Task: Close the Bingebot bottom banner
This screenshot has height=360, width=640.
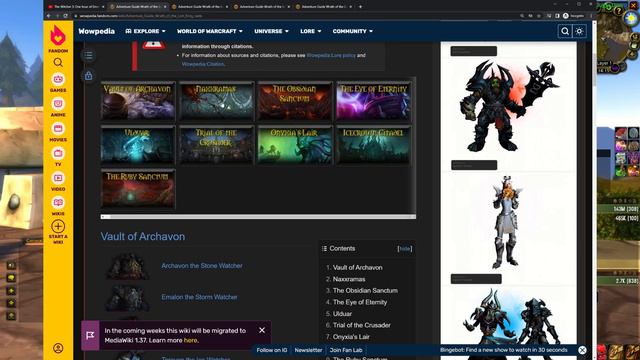Action: 582,350
